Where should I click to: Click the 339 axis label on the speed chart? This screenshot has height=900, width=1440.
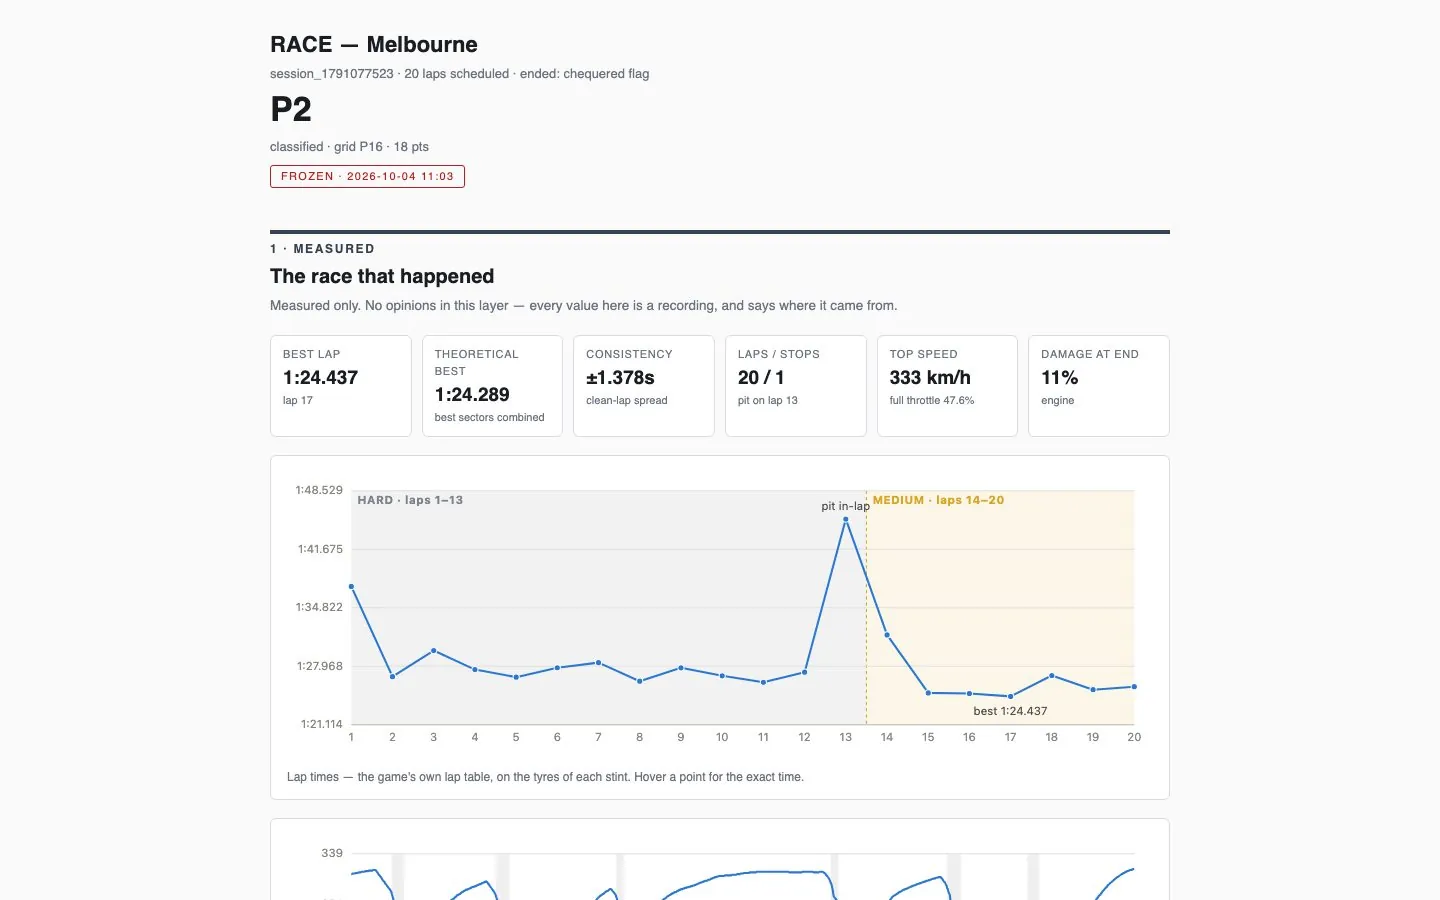pyautogui.click(x=332, y=853)
